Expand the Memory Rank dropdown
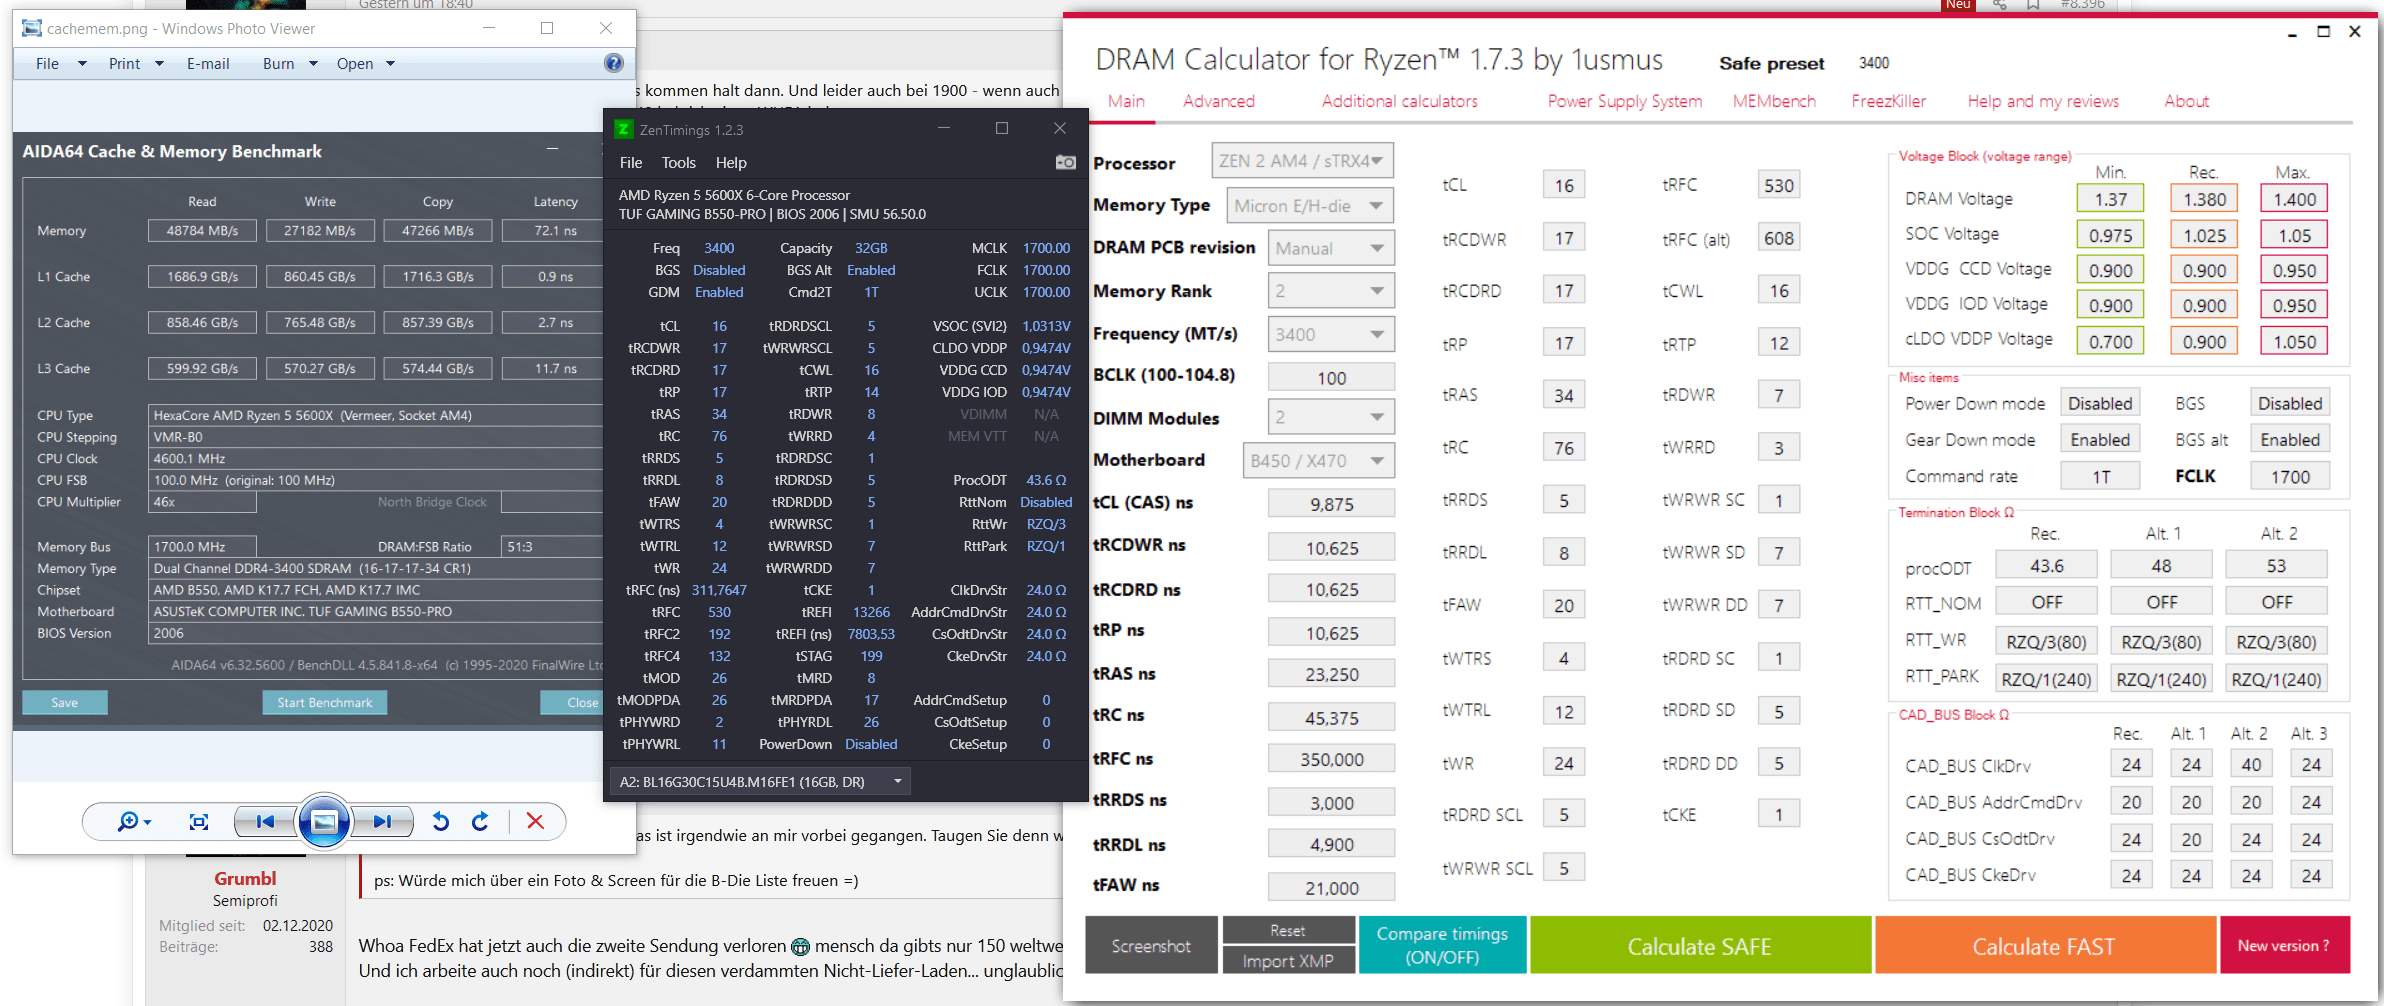Image resolution: width=2384 pixels, height=1006 pixels. tap(1331, 291)
